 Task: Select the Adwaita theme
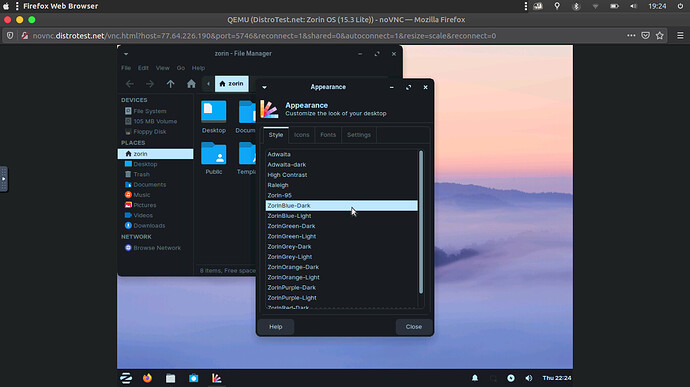(x=341, y=154)
